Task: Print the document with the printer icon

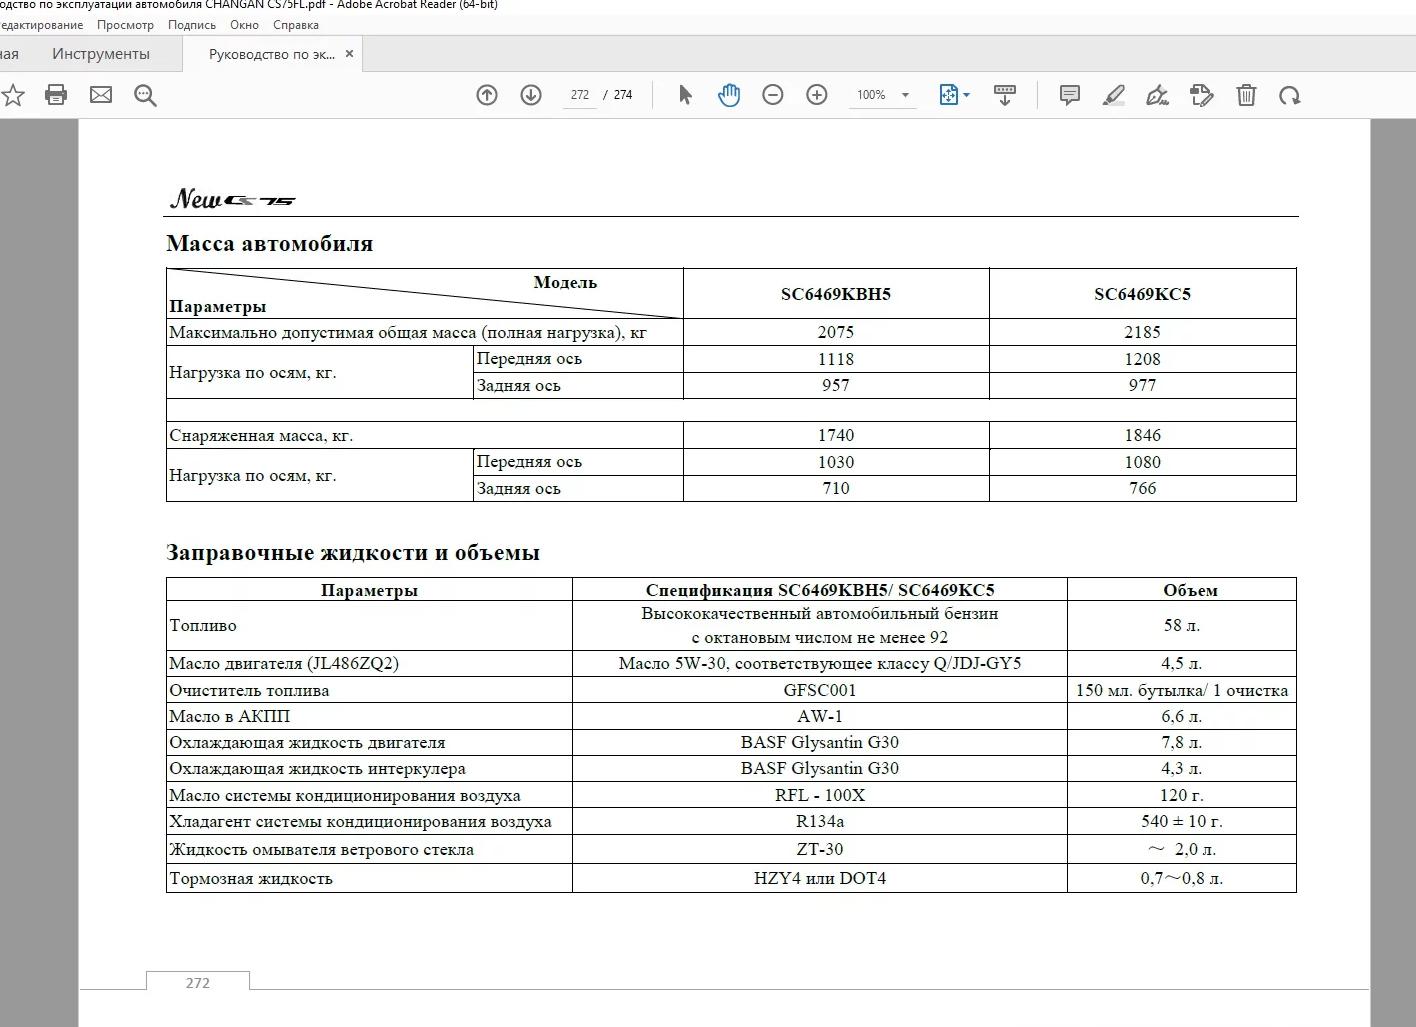Action: tap(56, 95)
